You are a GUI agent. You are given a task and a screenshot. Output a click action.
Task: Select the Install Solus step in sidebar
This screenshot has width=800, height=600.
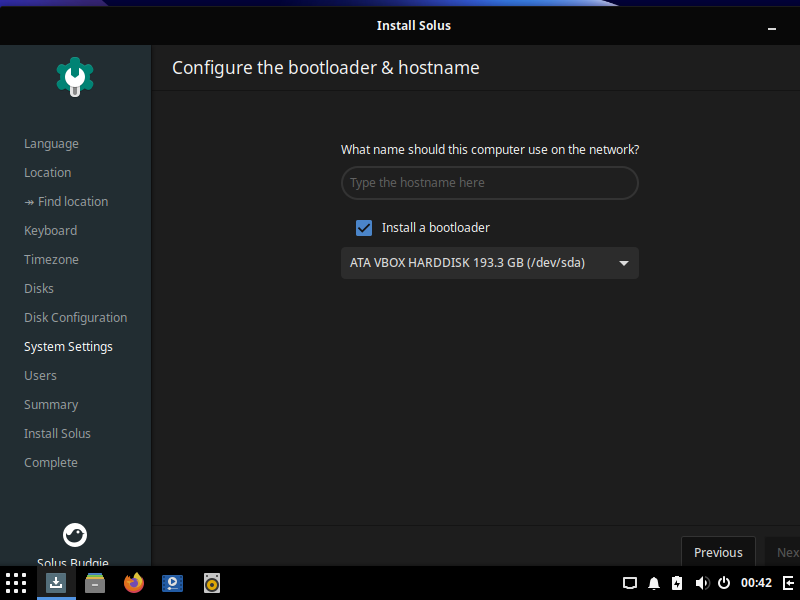coord(57,434)
